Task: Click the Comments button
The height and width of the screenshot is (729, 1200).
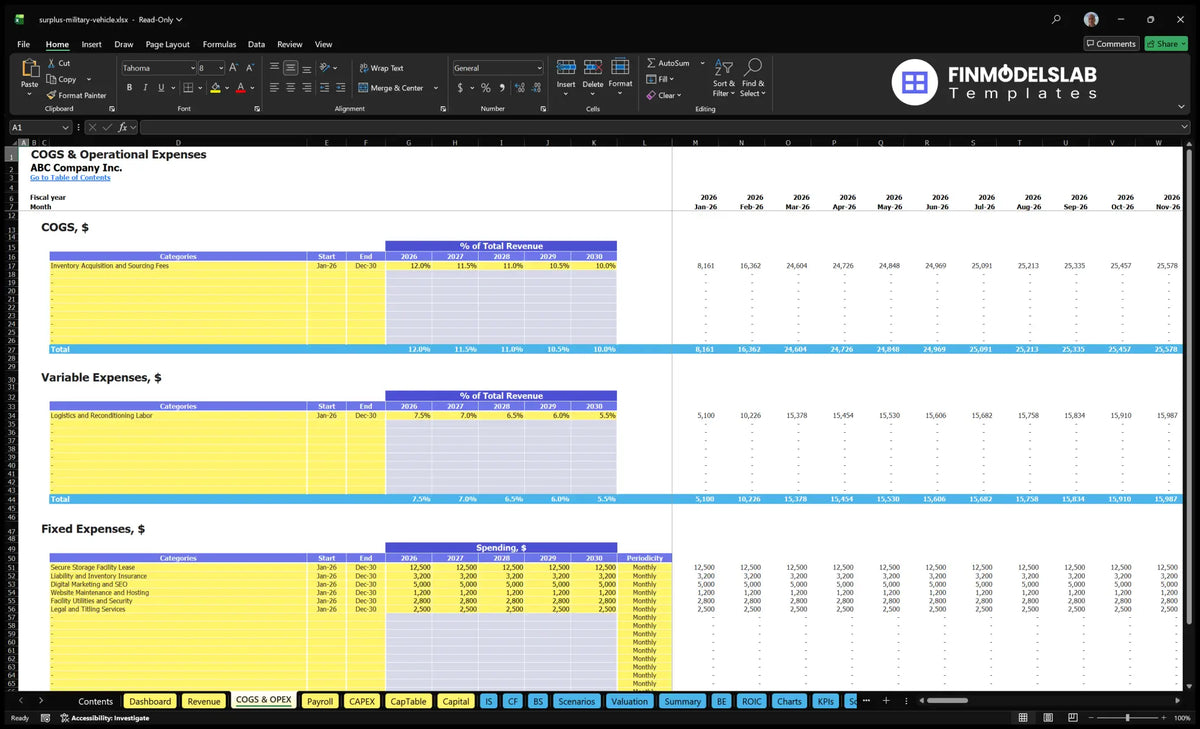Action: click(1111, 43)
